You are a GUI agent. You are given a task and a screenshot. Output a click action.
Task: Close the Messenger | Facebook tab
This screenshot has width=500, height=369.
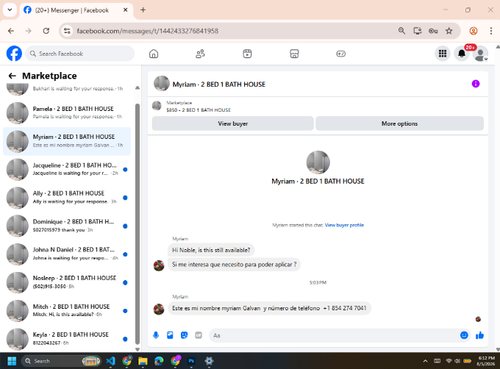125,10
